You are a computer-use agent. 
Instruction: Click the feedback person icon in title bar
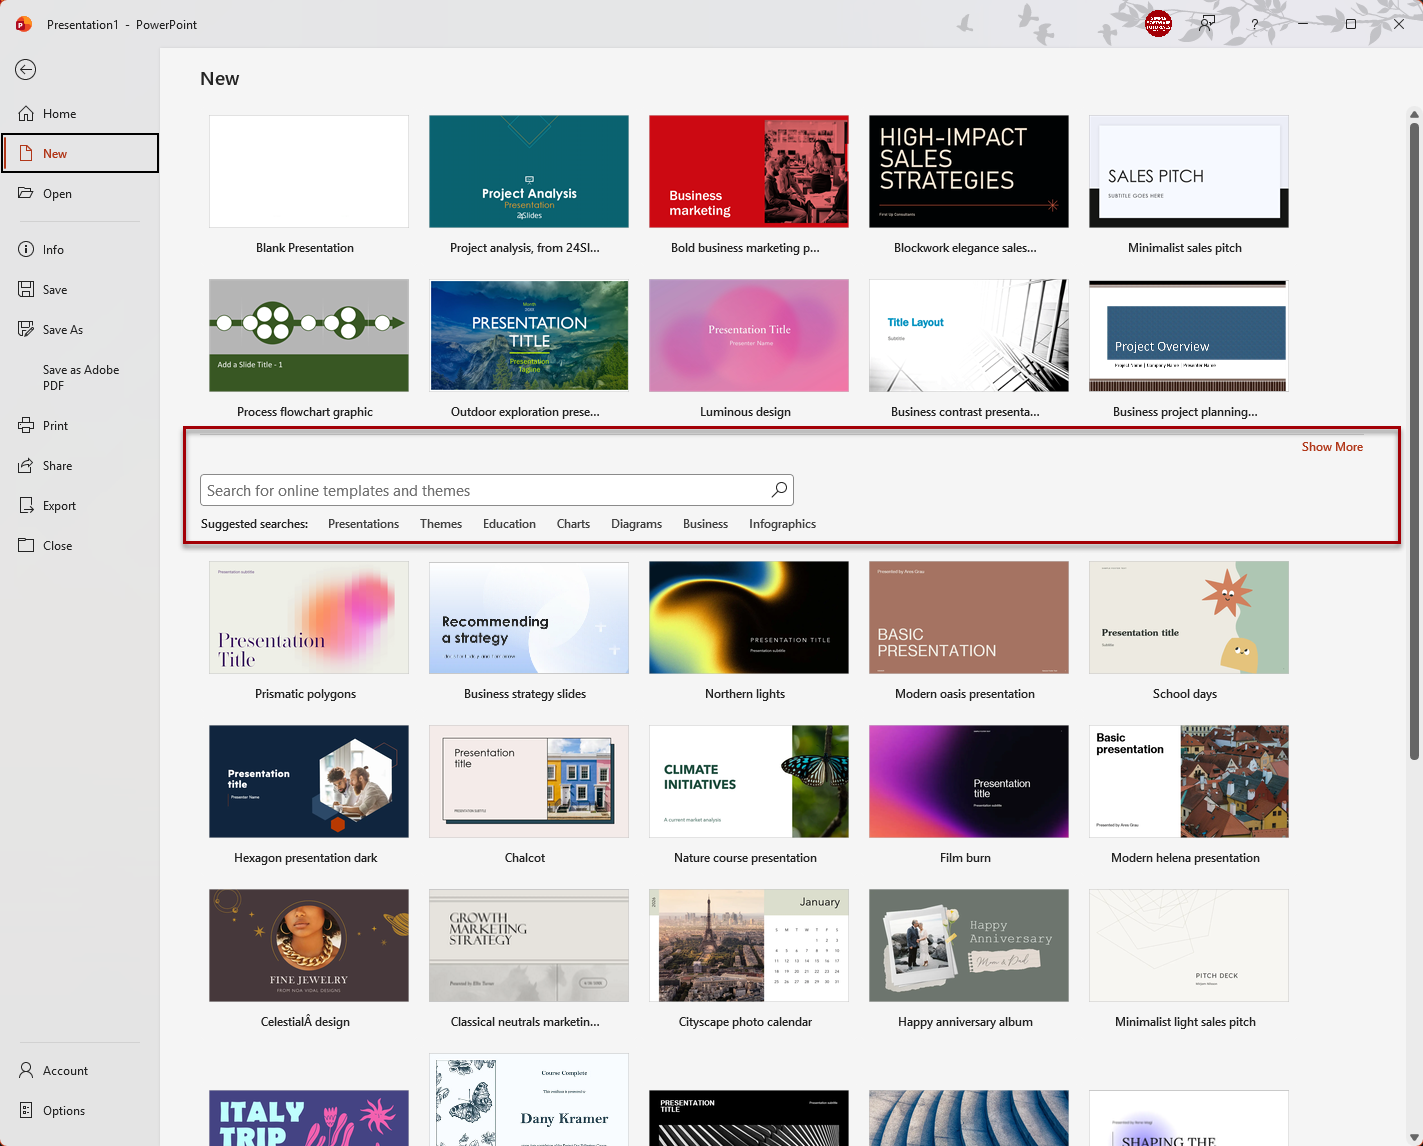[x=1207, y=24]
